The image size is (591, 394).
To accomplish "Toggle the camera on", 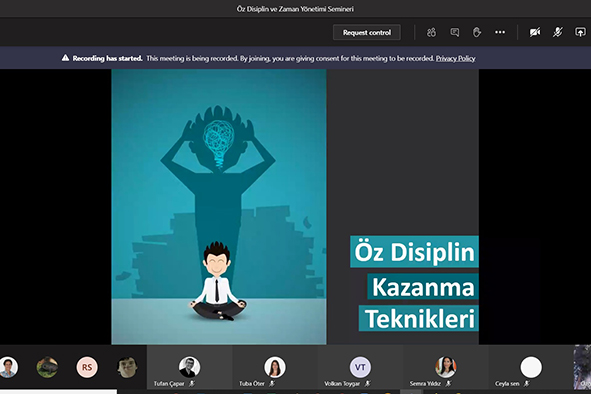I will click(x=535, y=32).
